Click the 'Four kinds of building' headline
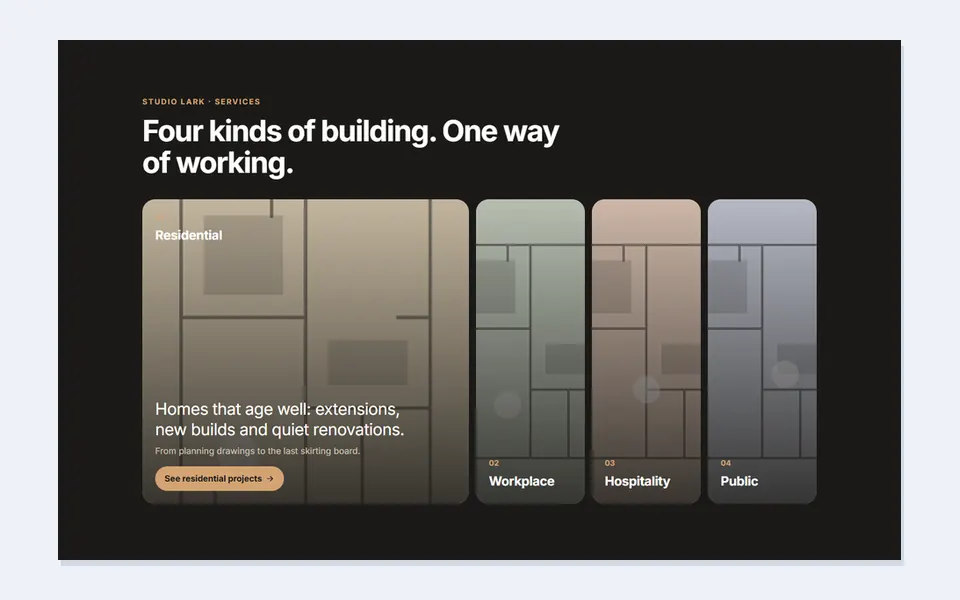960x600 pixels. click(x=350, y=147)
